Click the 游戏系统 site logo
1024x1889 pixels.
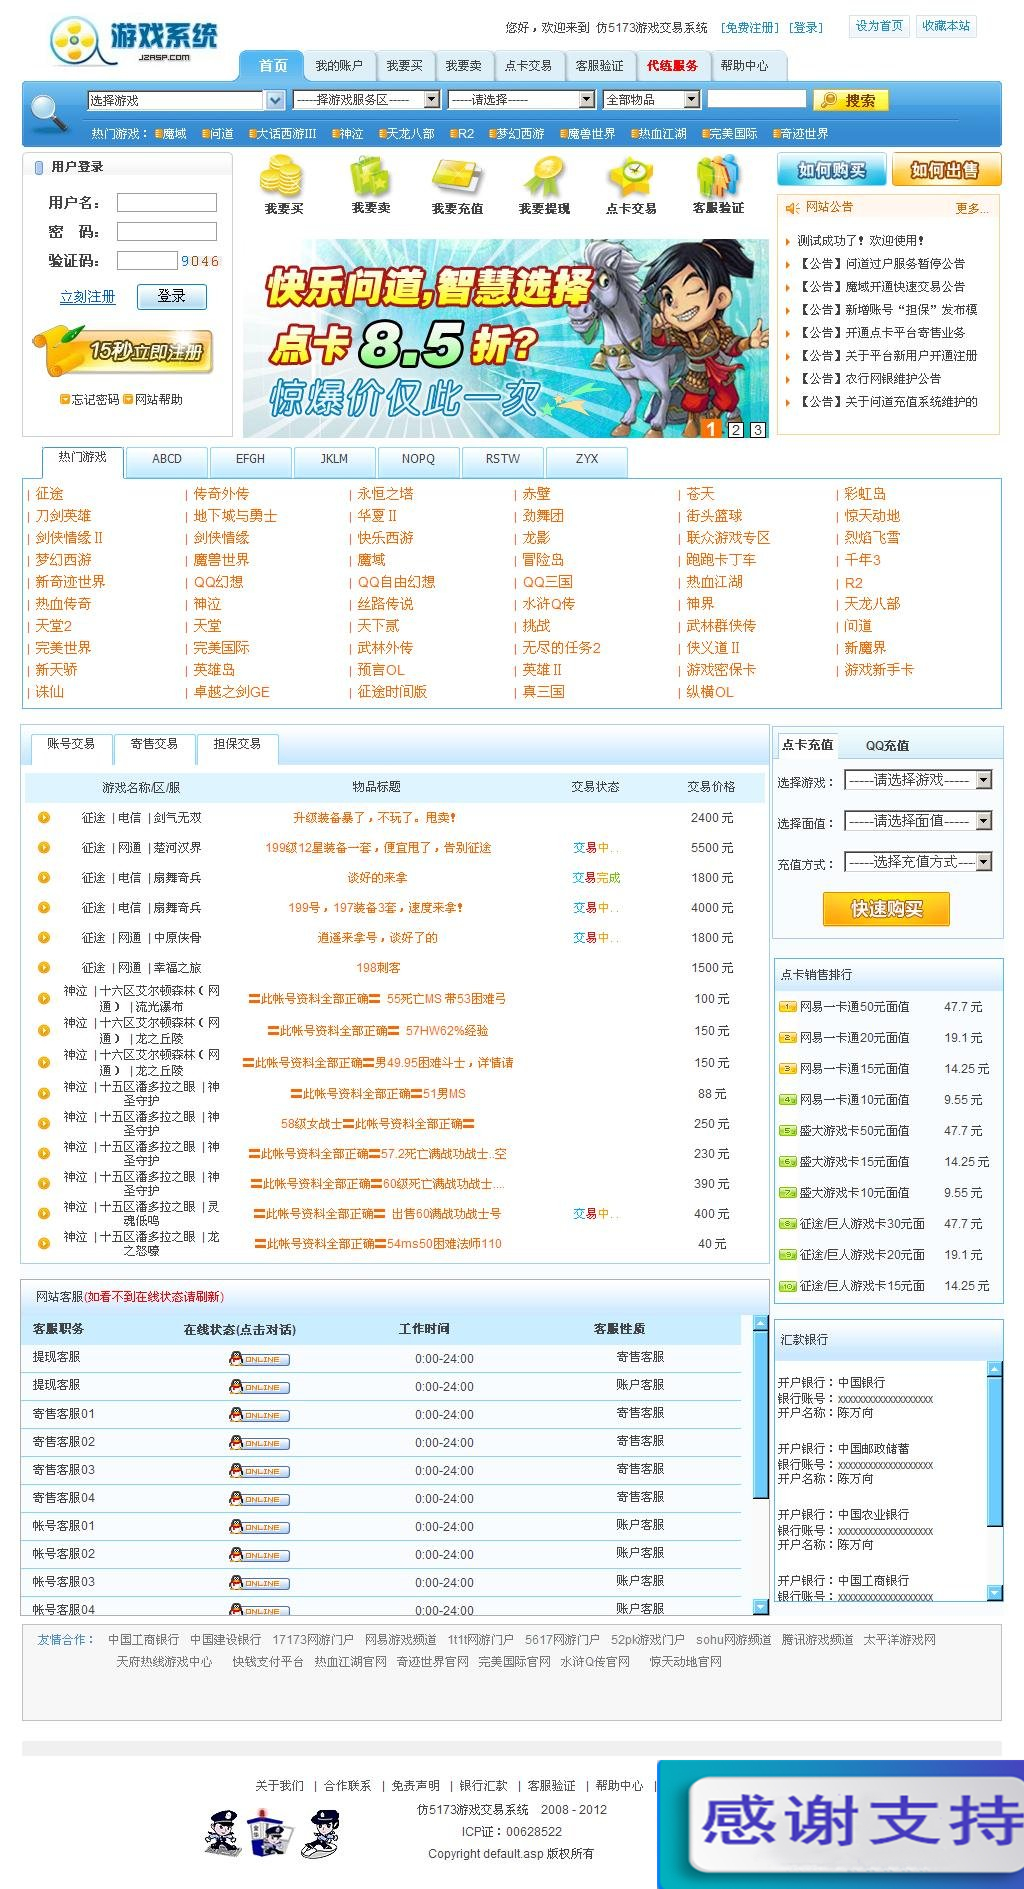coord(134,43)
